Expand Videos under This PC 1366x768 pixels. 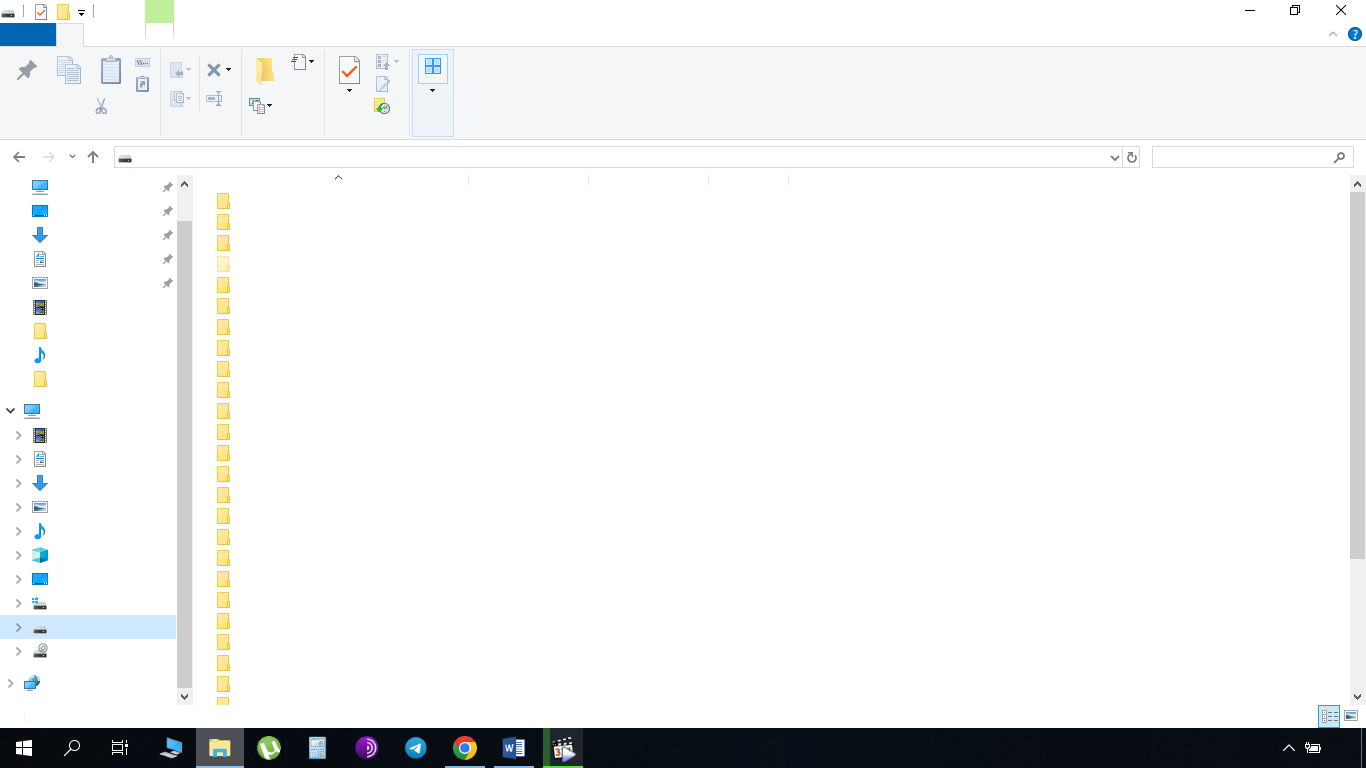[18, 435]
